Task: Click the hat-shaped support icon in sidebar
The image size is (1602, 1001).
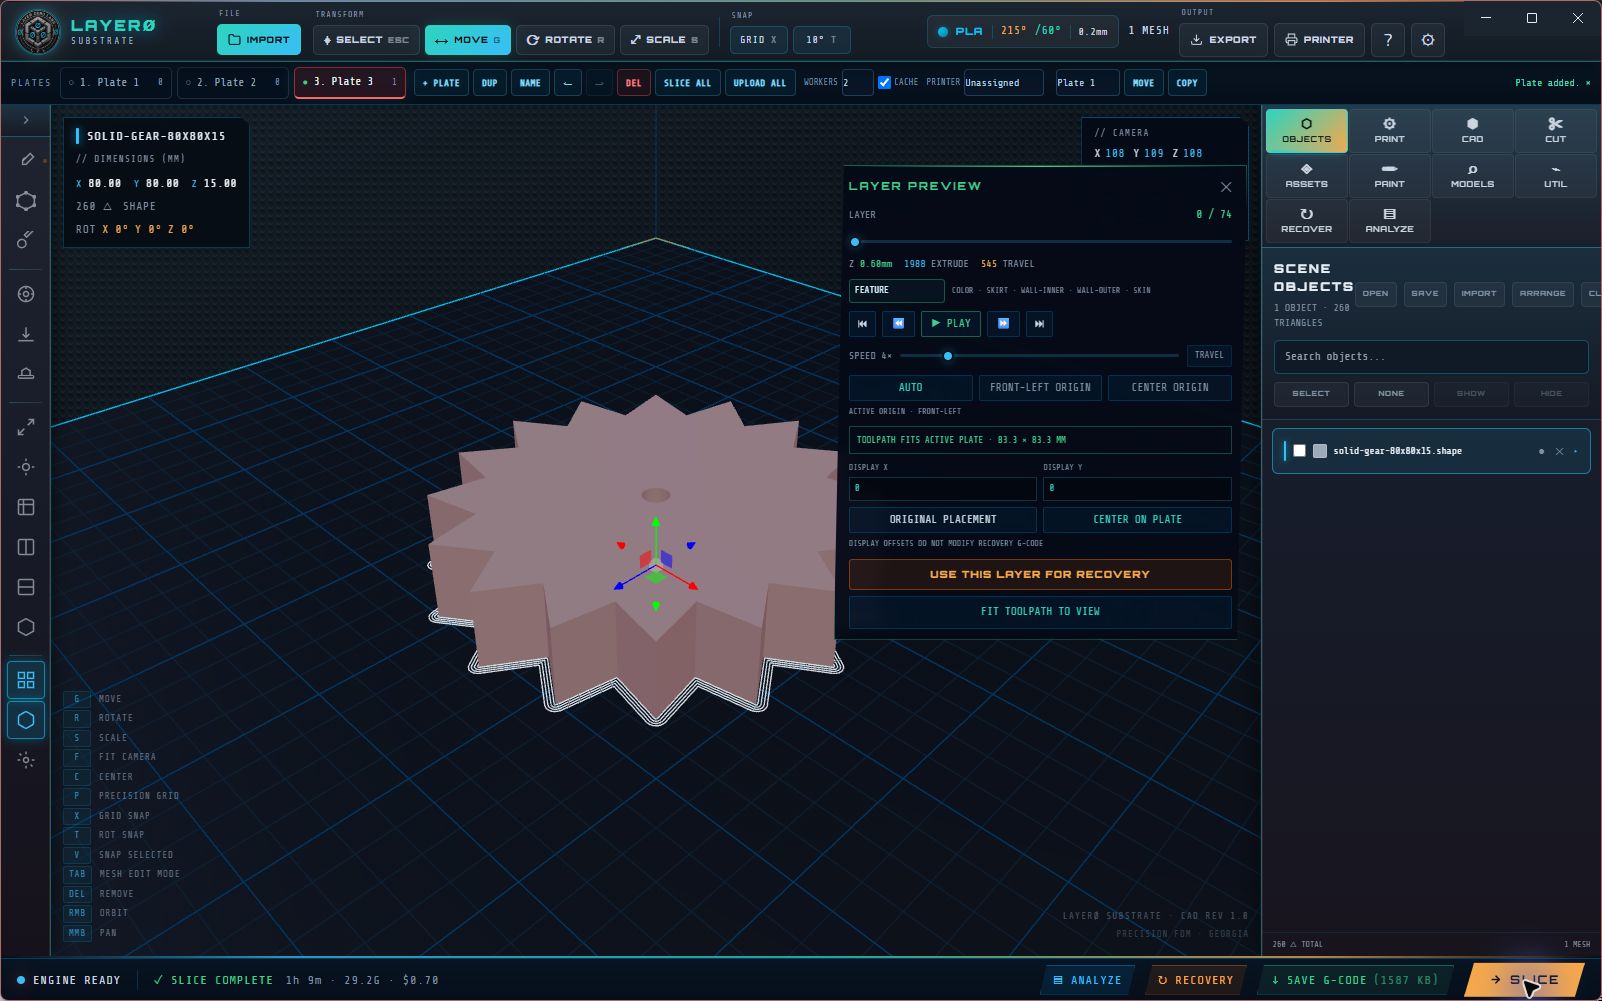Action: pyautogui.click(x=26, y=374)
